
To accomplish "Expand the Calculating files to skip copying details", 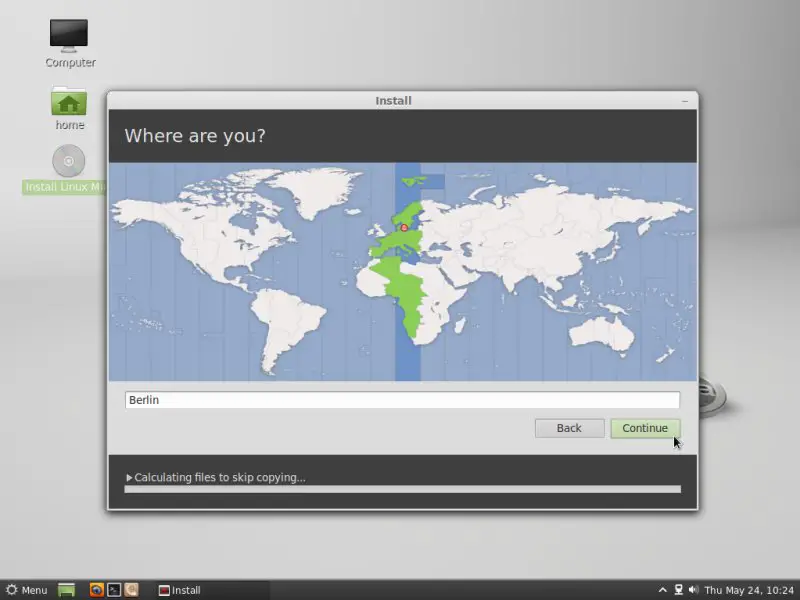I will [x=129, y=478].
